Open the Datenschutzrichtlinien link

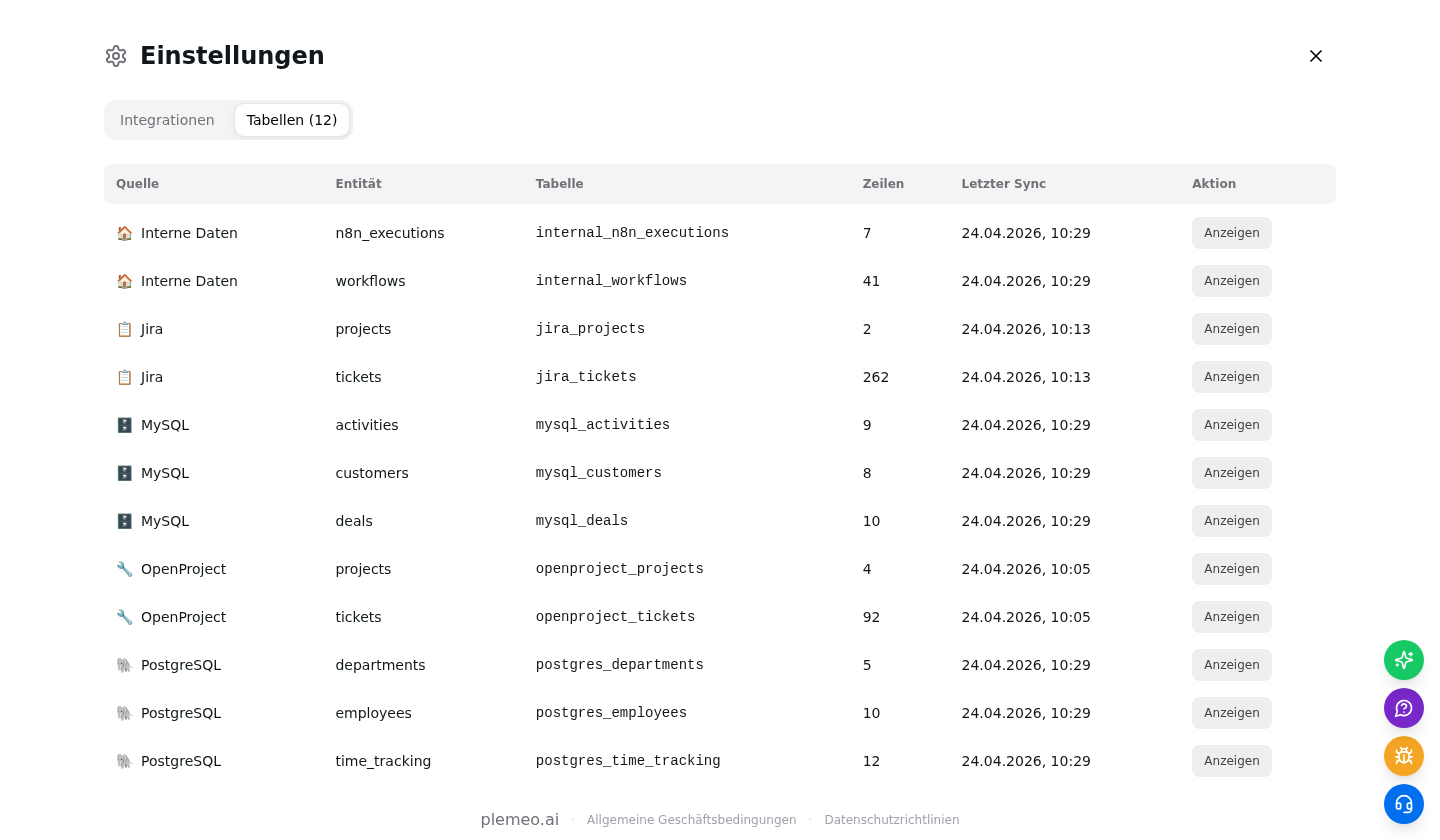tap(892, 820)
